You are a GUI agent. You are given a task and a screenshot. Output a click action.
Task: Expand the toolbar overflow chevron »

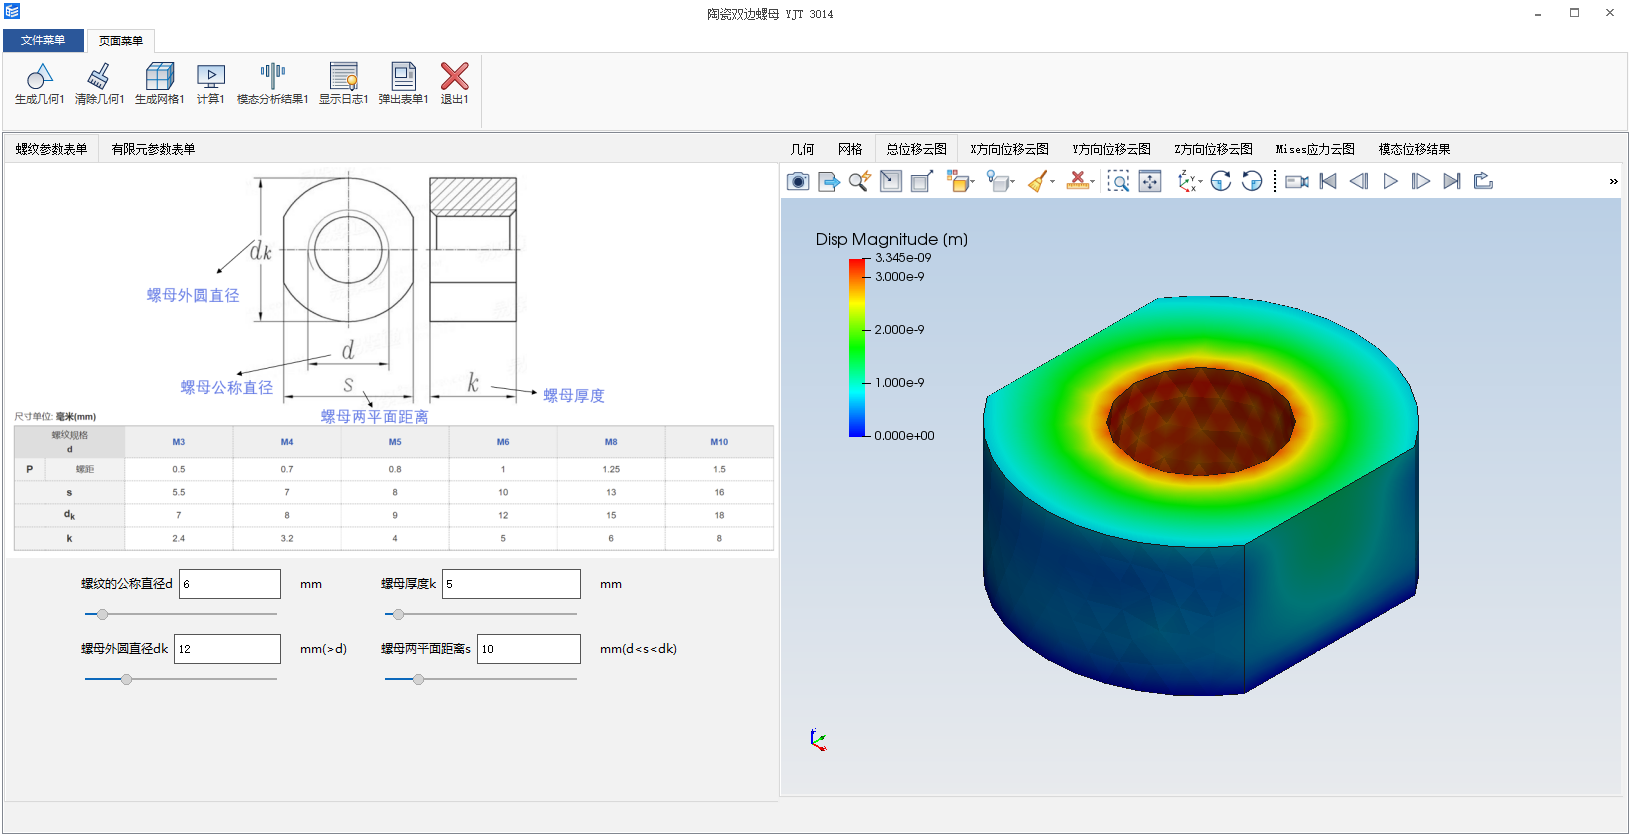[1613, 182]
